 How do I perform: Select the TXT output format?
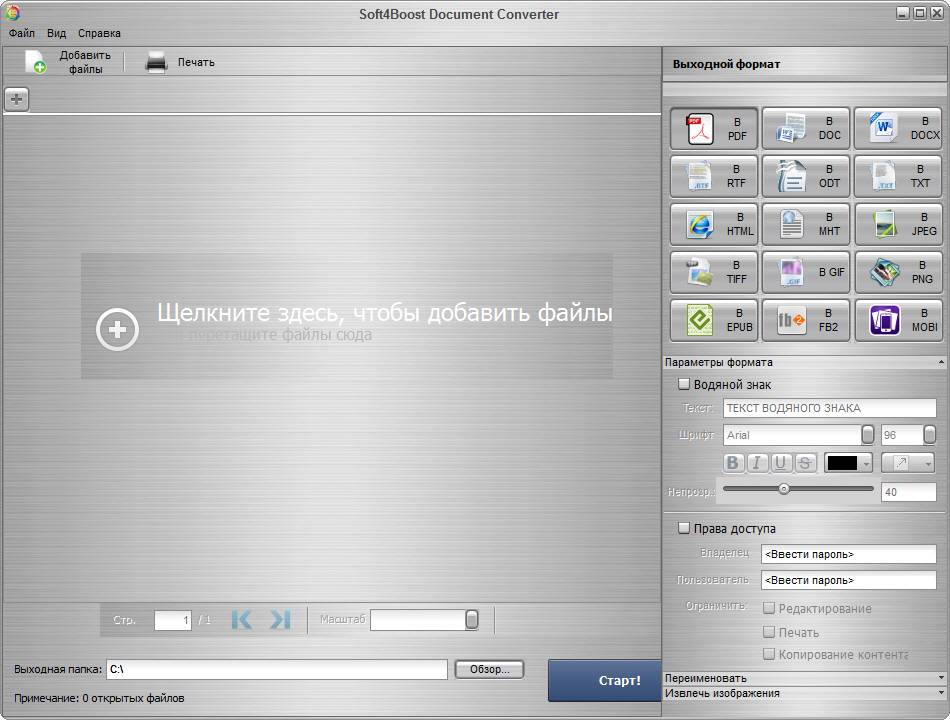(x=898, y=176)
